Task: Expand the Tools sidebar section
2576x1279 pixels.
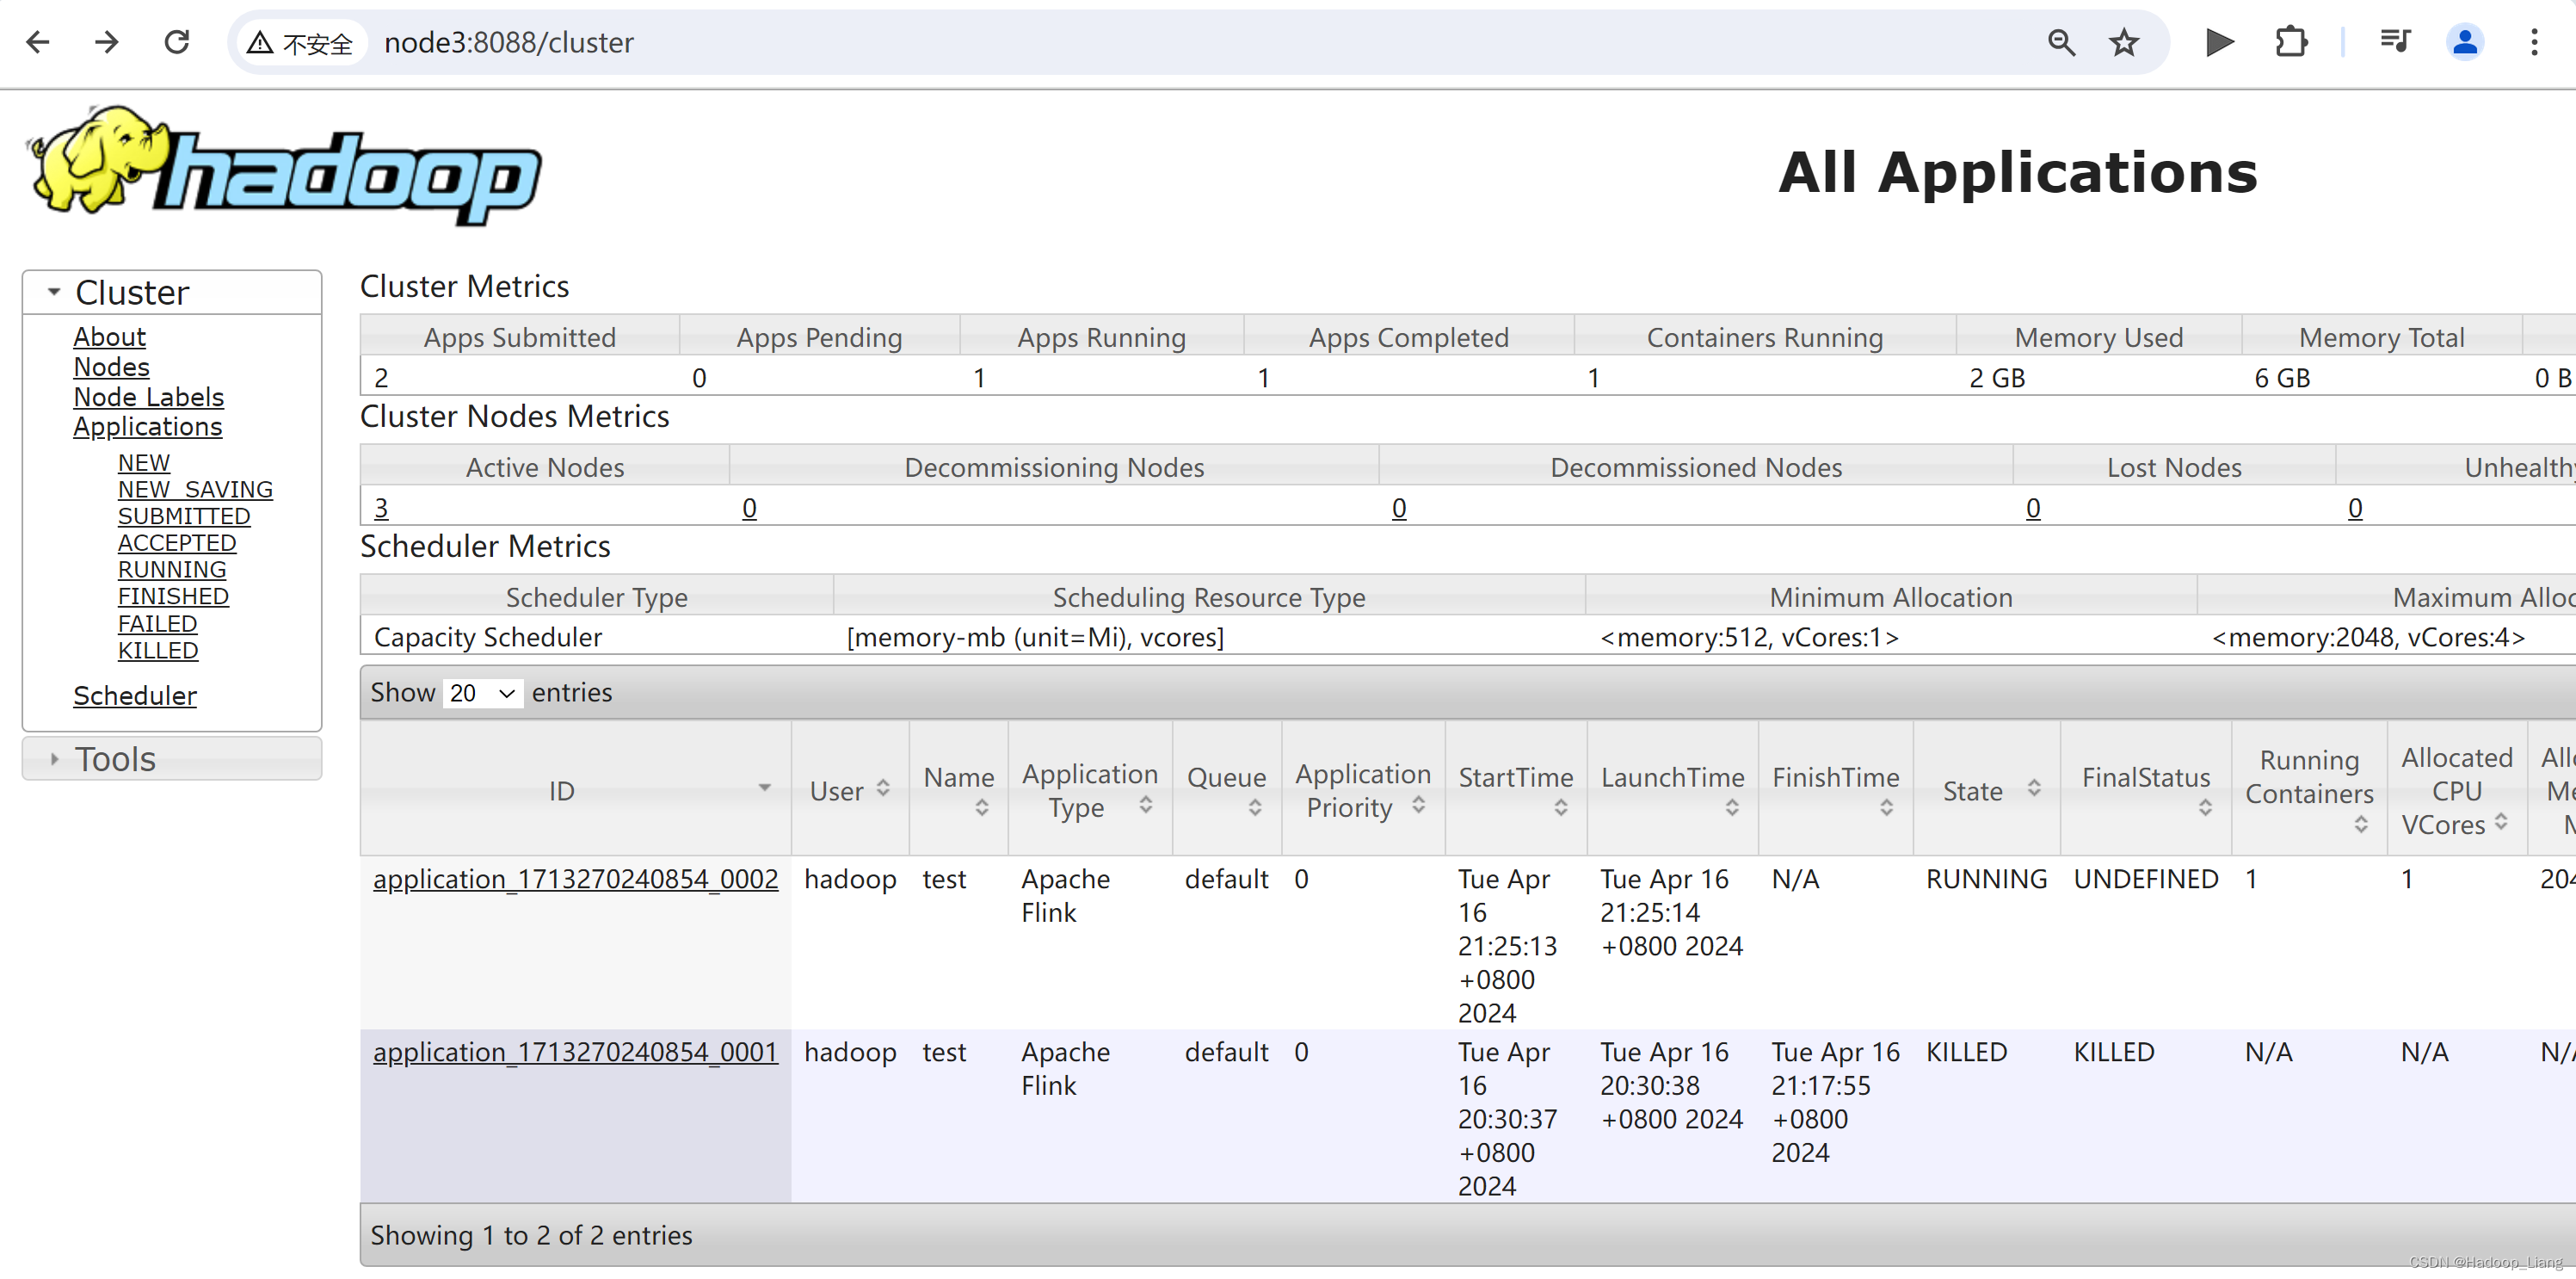Action: point(116,759)
